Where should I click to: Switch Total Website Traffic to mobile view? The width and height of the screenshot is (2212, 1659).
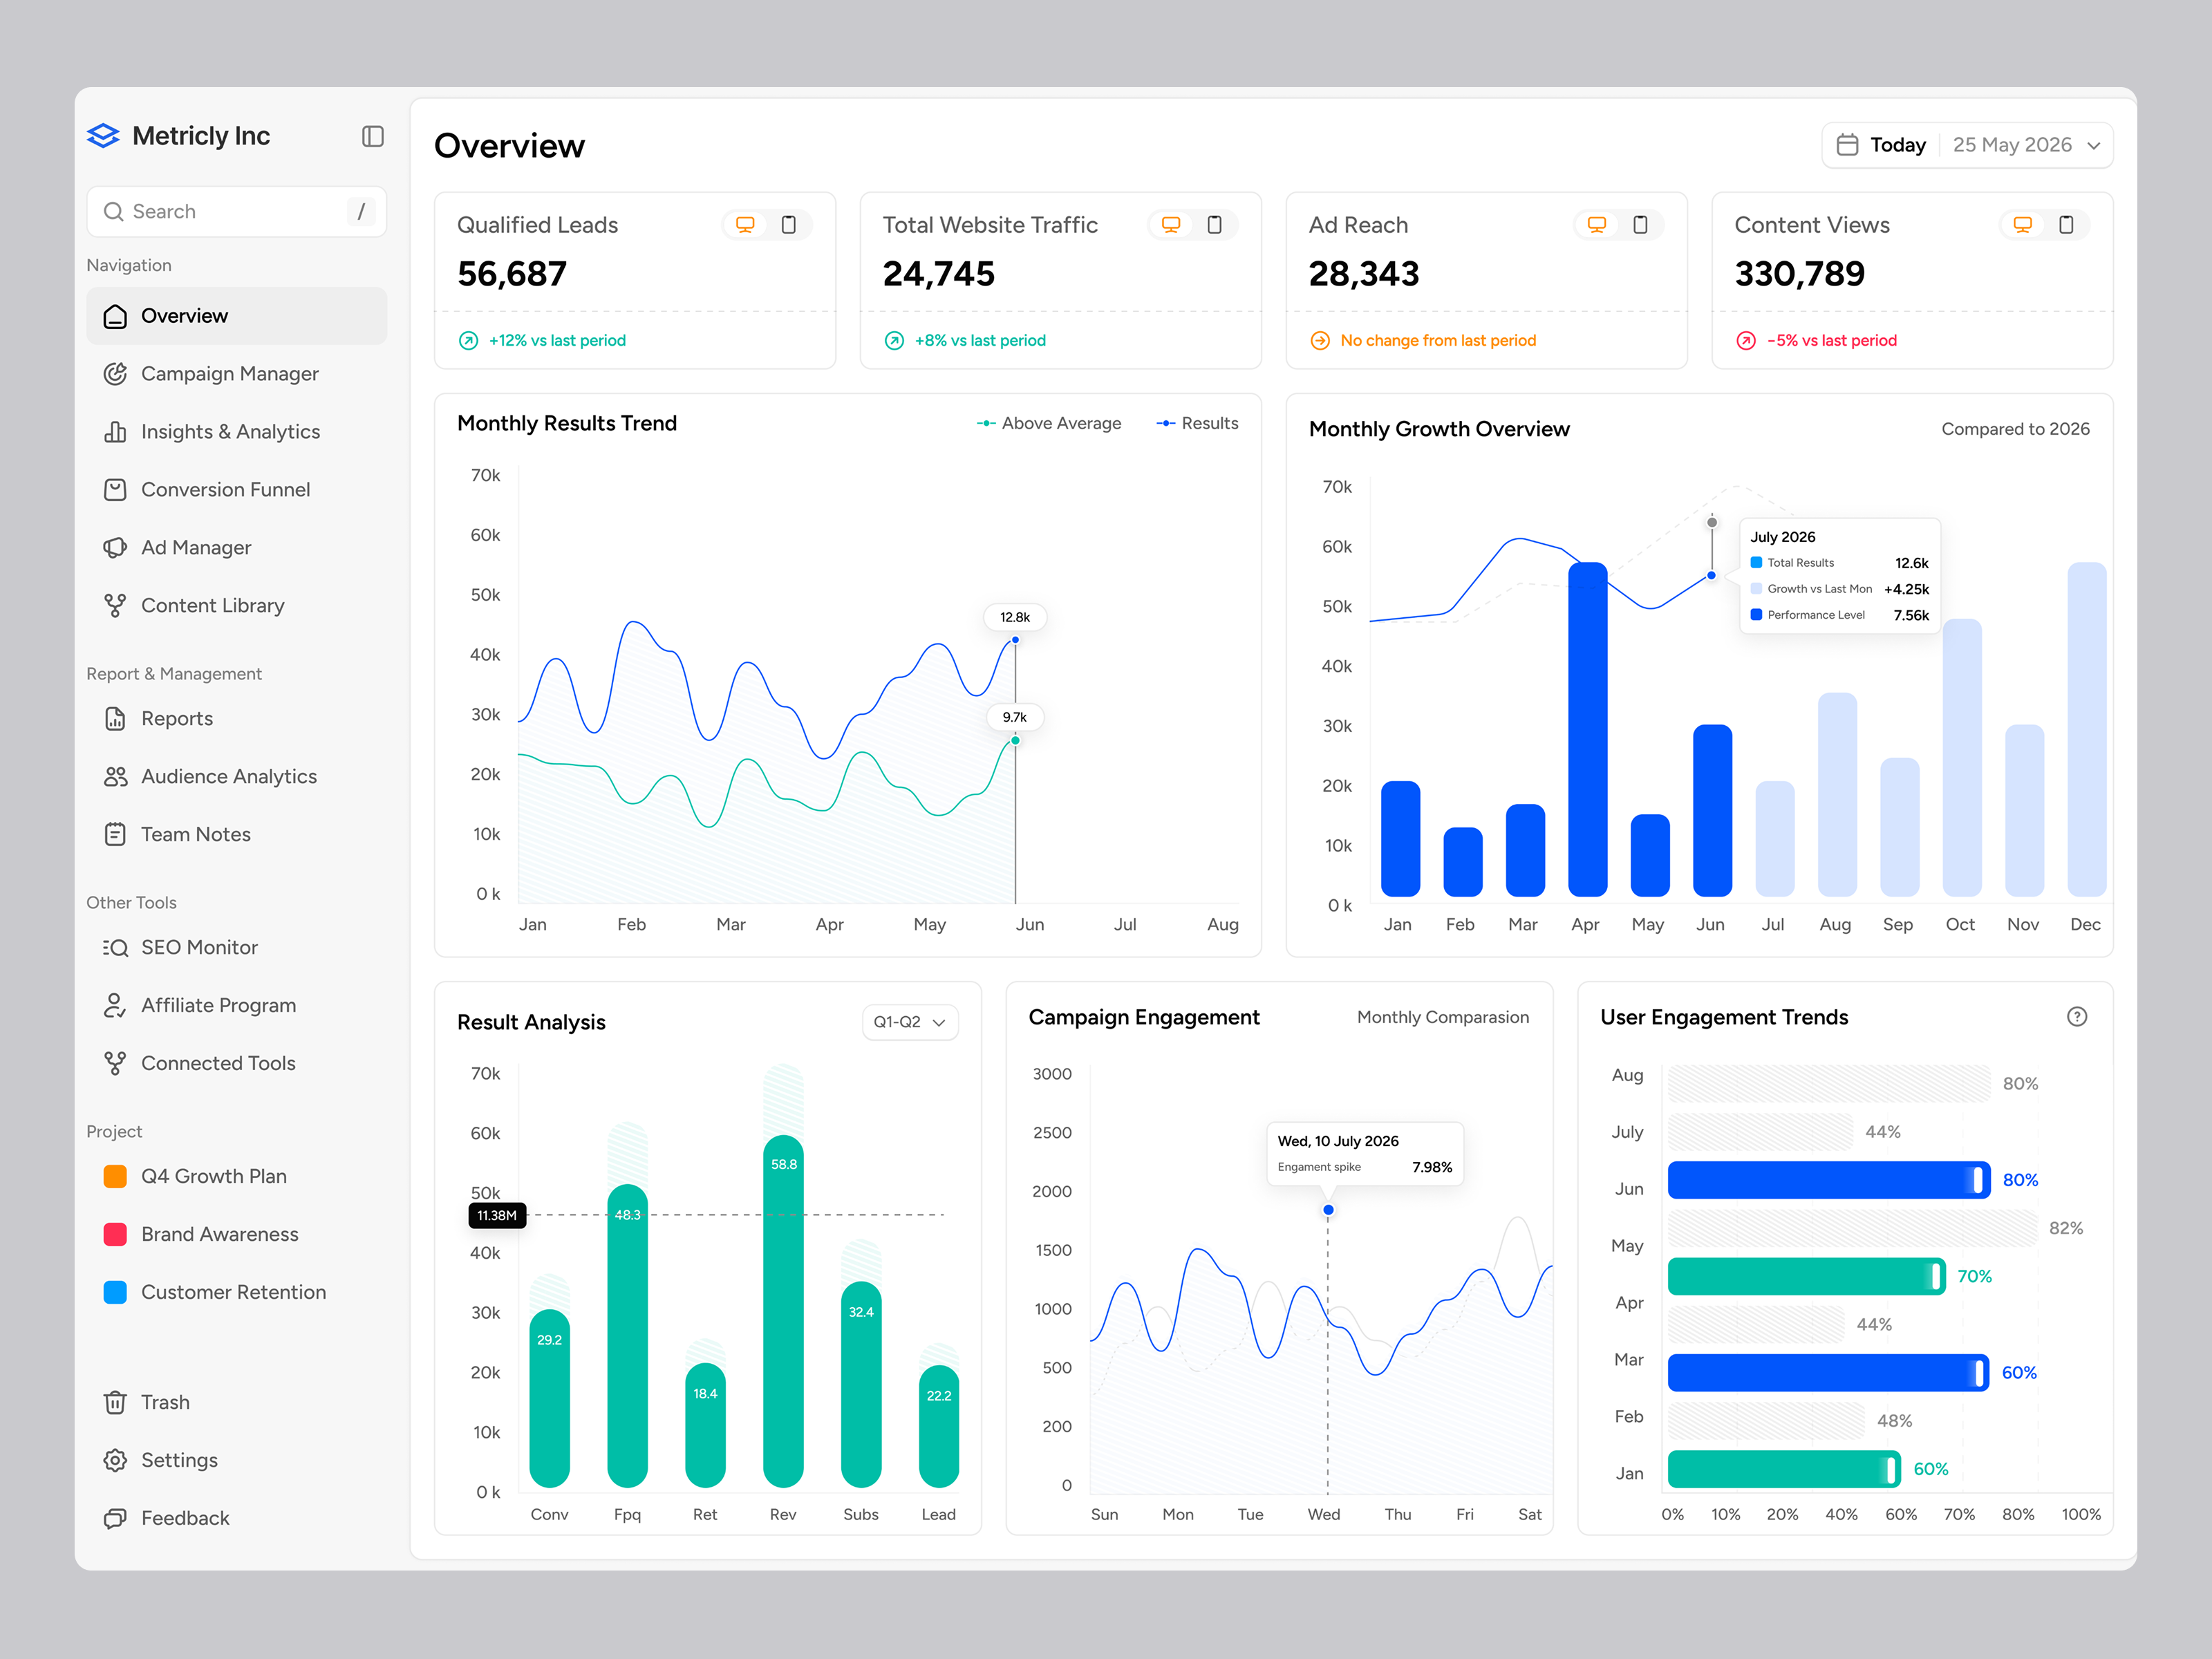[x=1215, y=225]
